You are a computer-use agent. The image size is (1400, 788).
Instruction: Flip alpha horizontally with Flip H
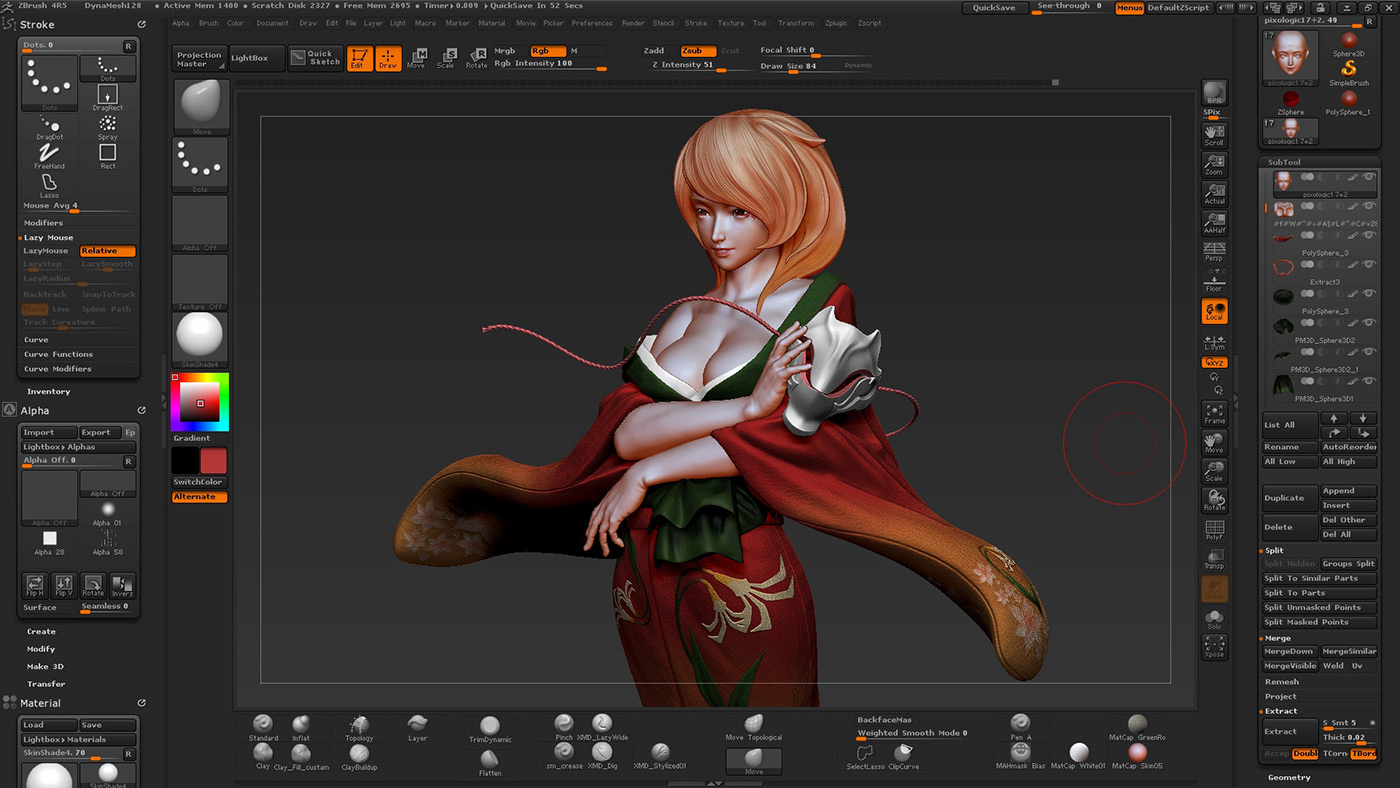[x=35, y=585]
